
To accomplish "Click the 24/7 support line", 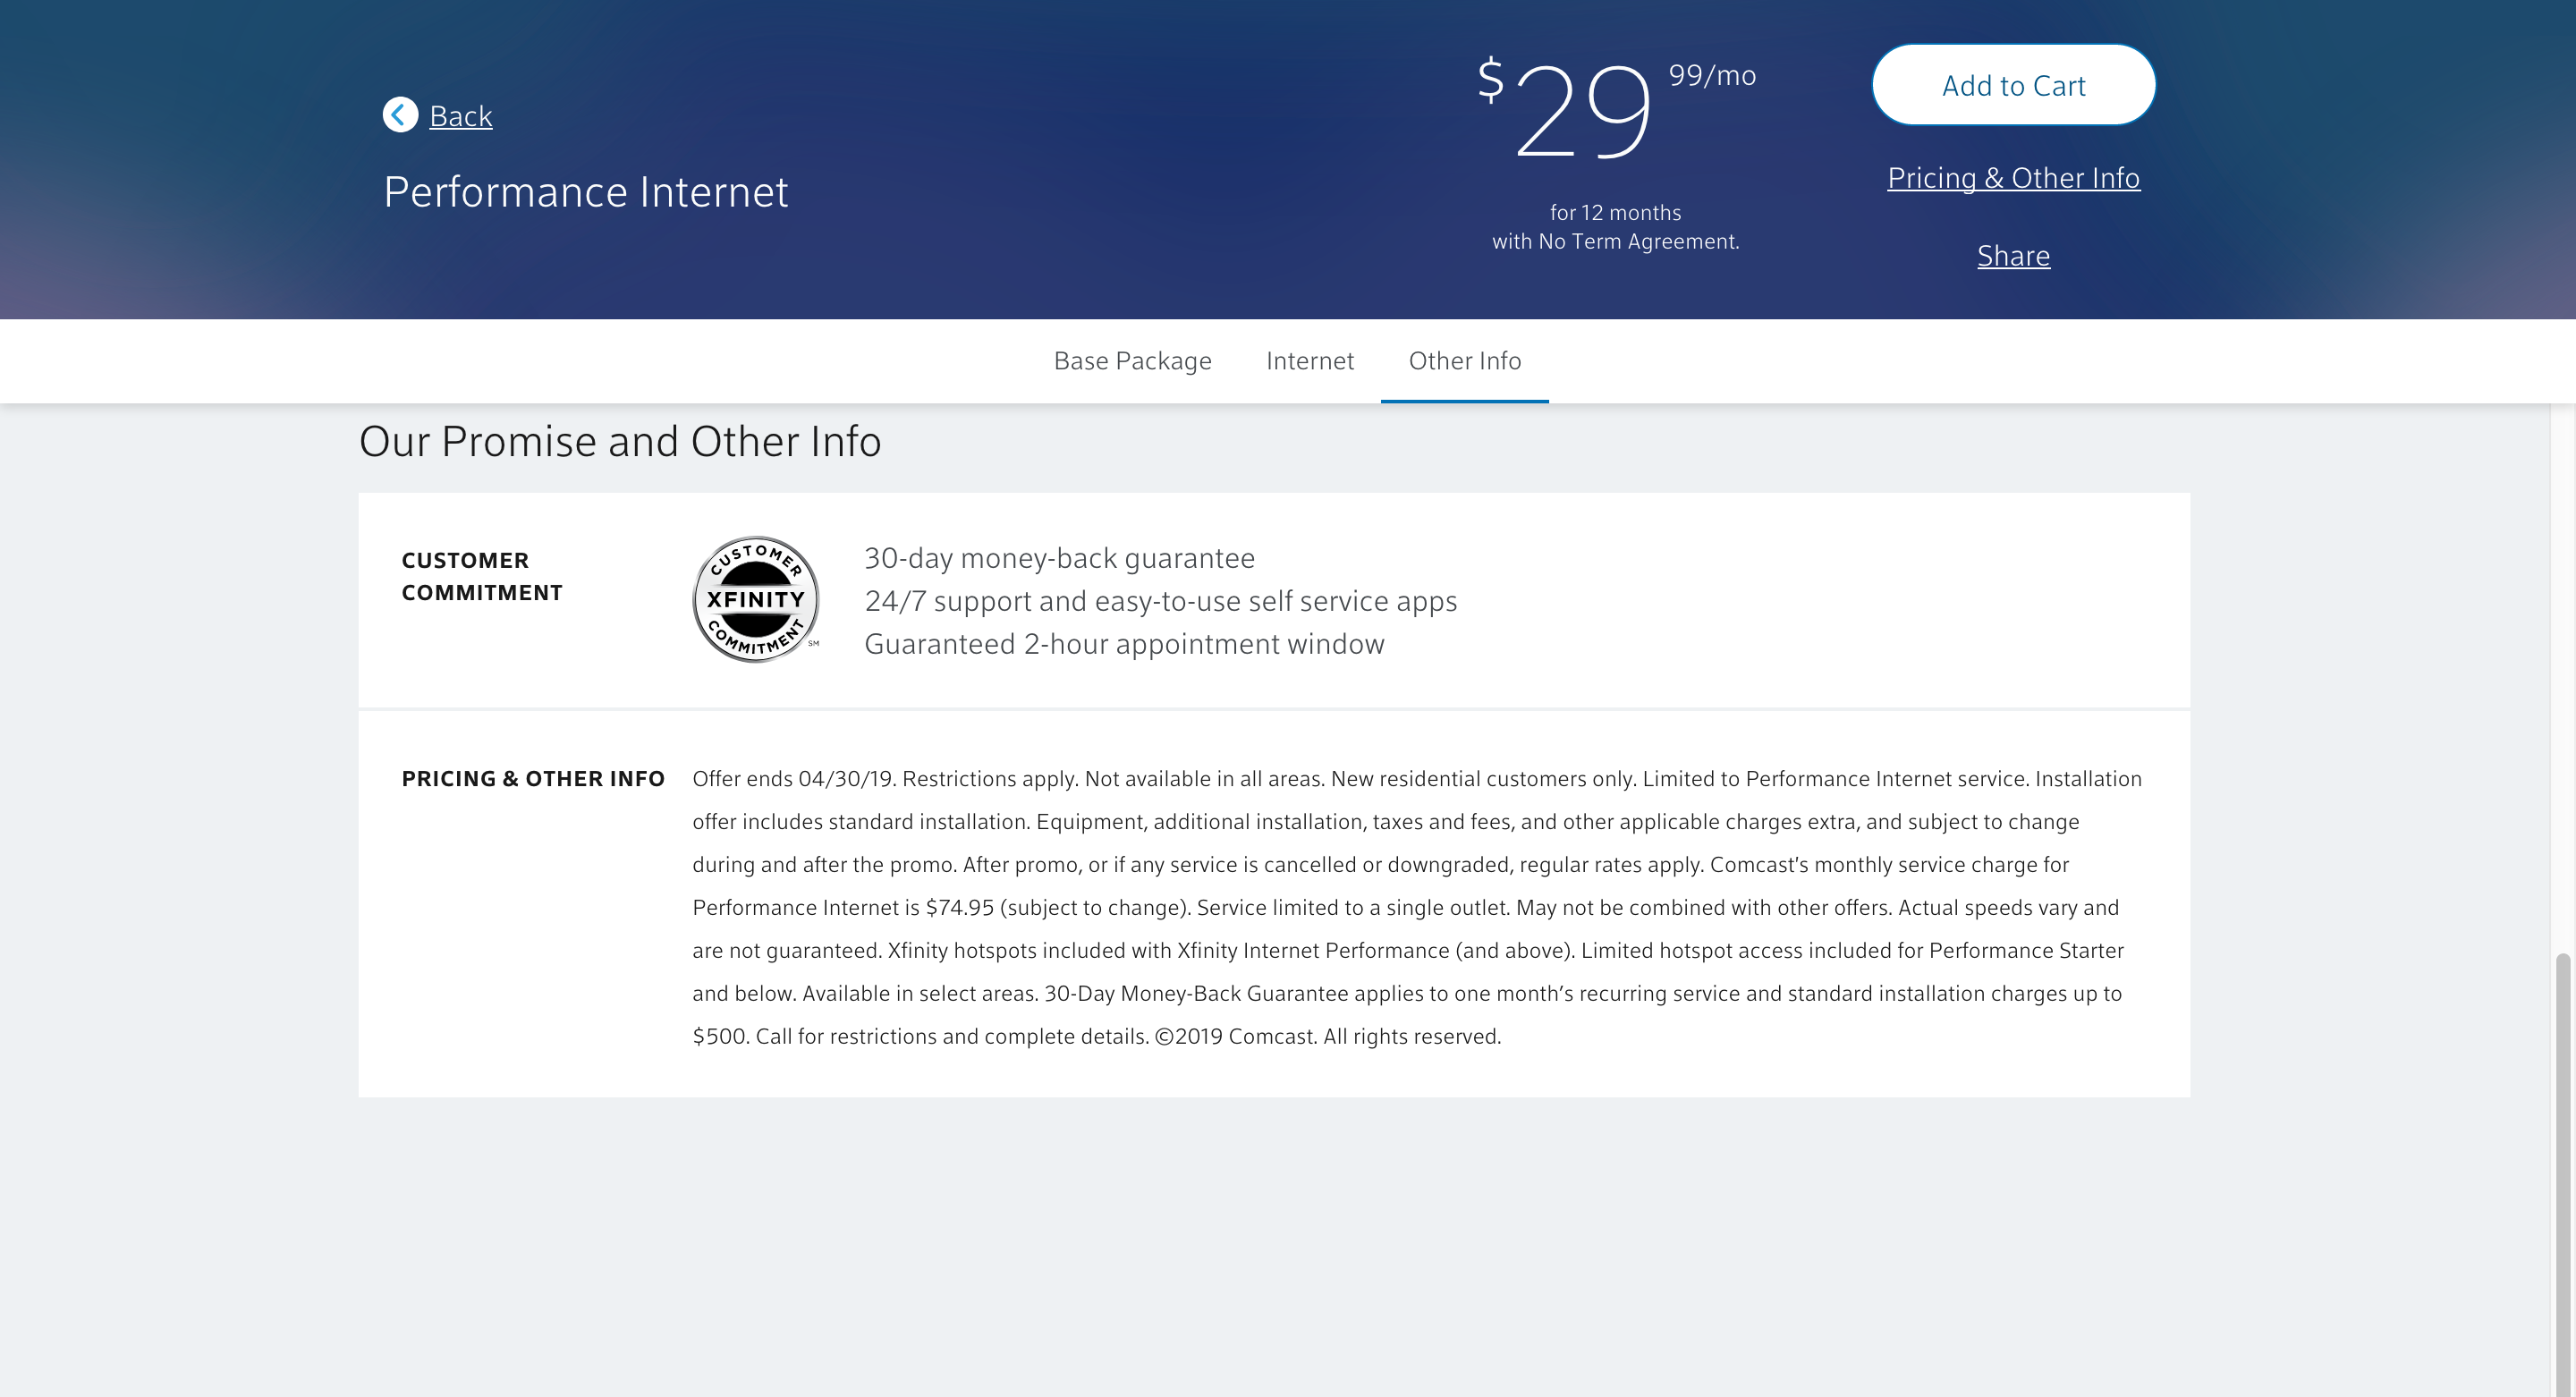I will (x=1160, y=601).
